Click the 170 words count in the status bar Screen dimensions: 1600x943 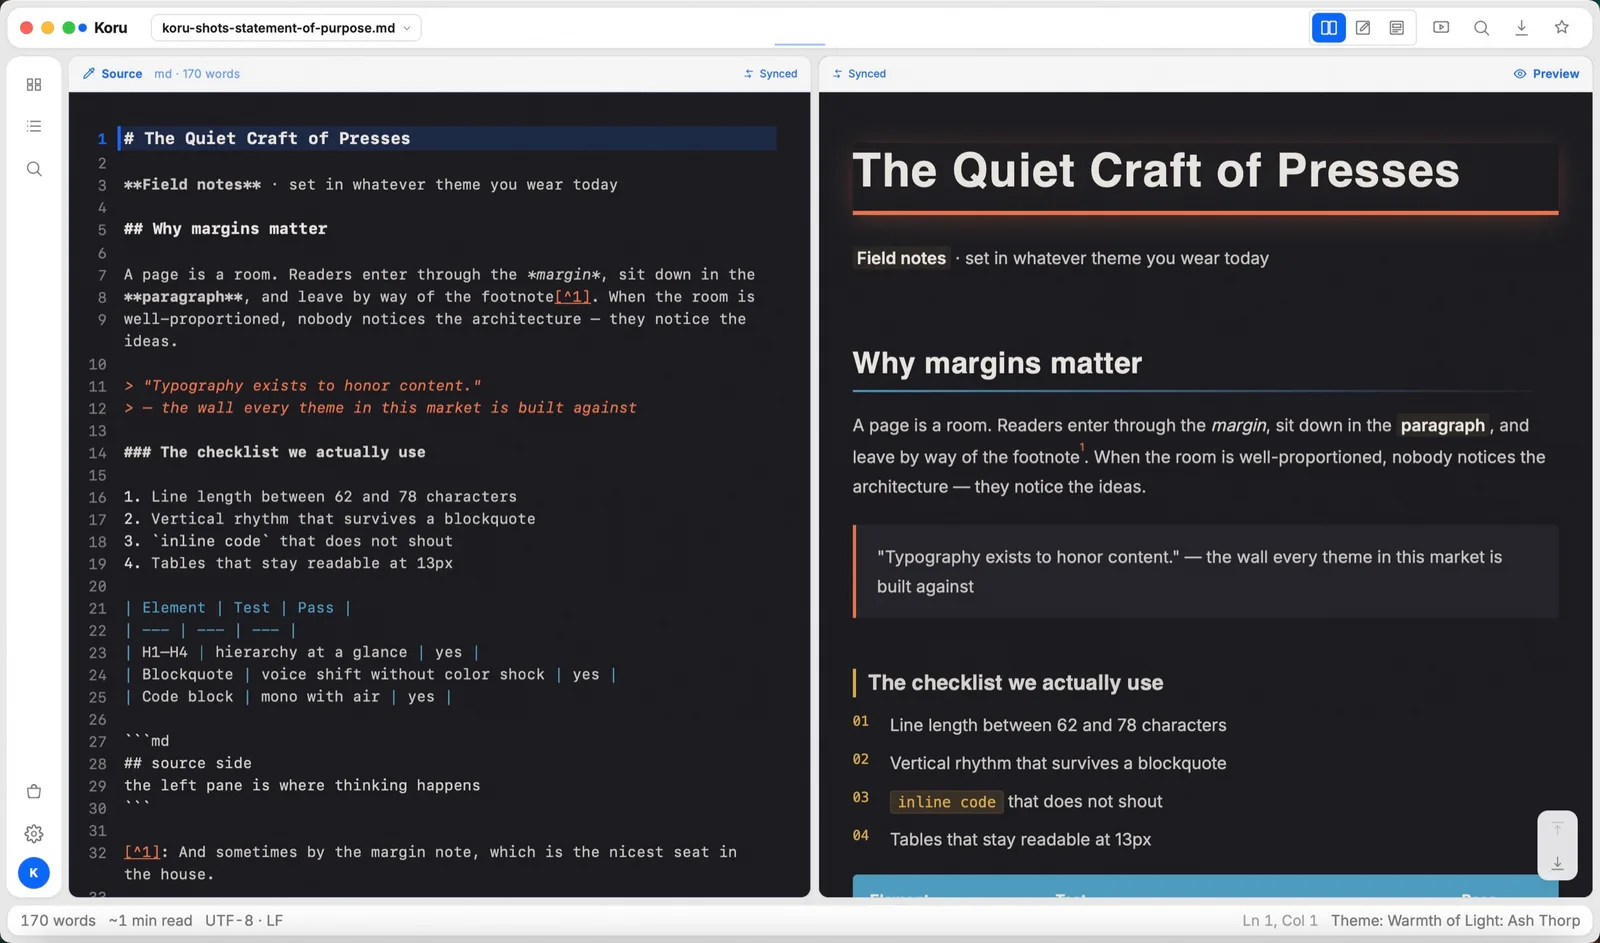[58, 920]
